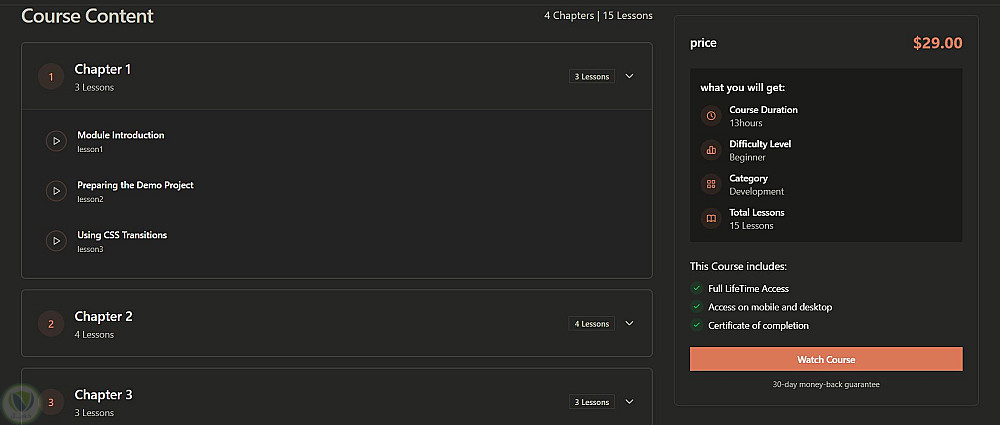Image resolution: width=1000 pixels, height=425 pixels.
Task: Expand Chapter 2 with the chevron arrow
Action: click(x=629, y=323)
